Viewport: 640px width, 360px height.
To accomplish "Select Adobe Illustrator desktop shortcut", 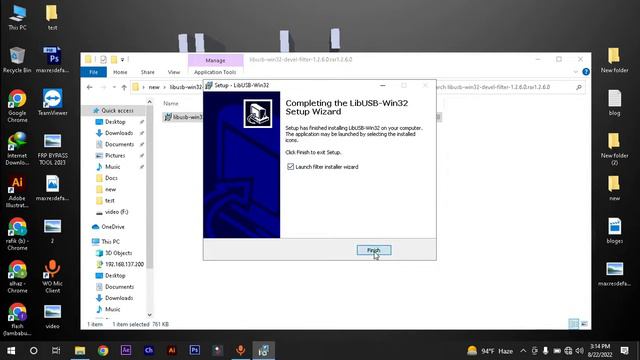I will tap(17, 191).
